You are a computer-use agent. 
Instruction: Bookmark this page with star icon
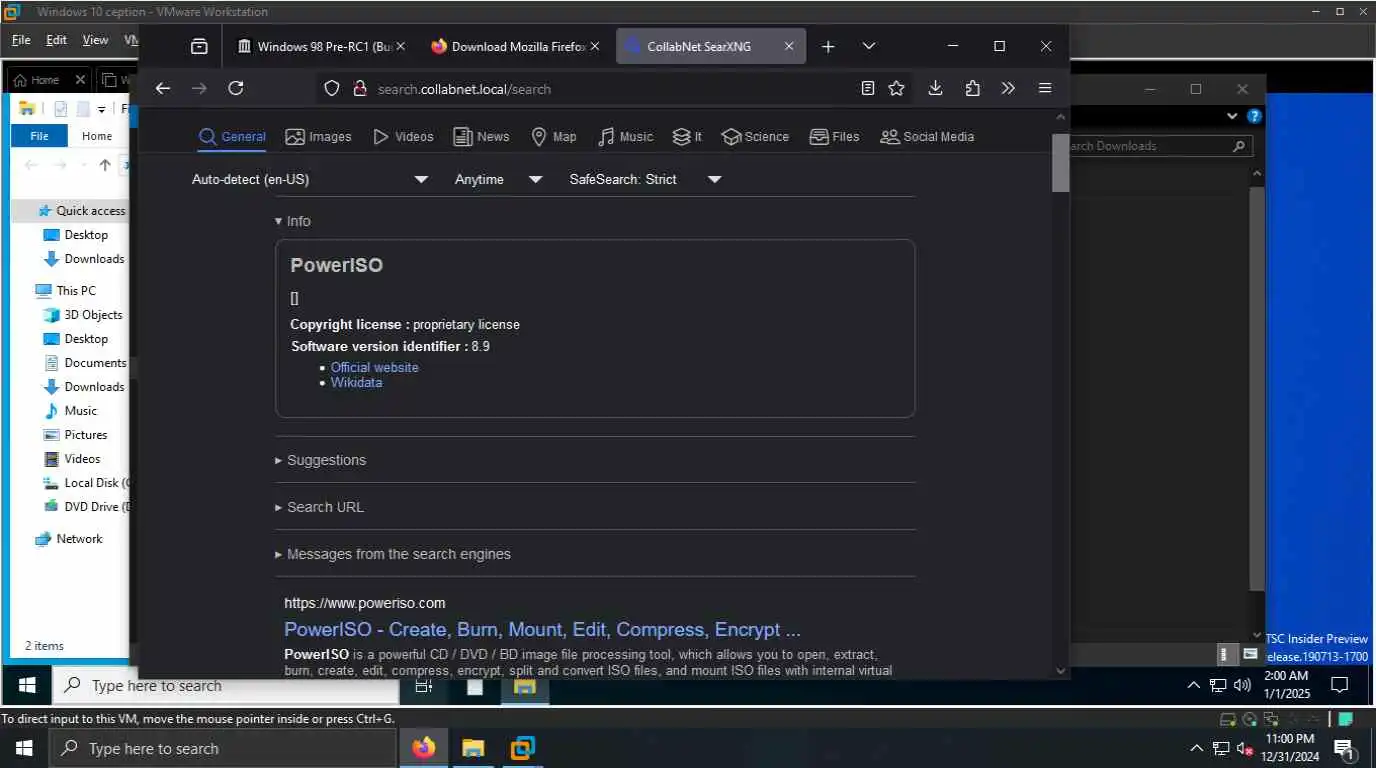896,88
